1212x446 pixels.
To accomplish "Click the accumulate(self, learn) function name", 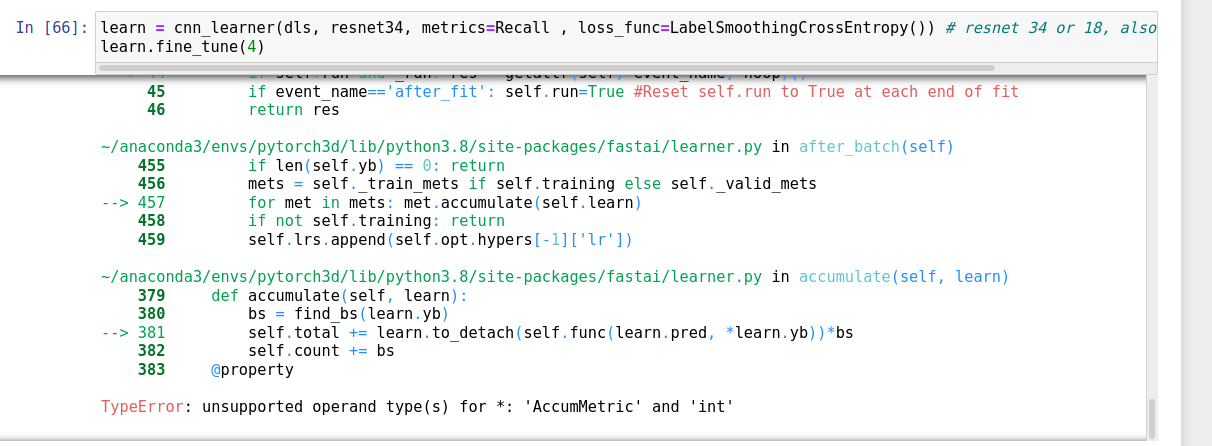I will point(904,277).
